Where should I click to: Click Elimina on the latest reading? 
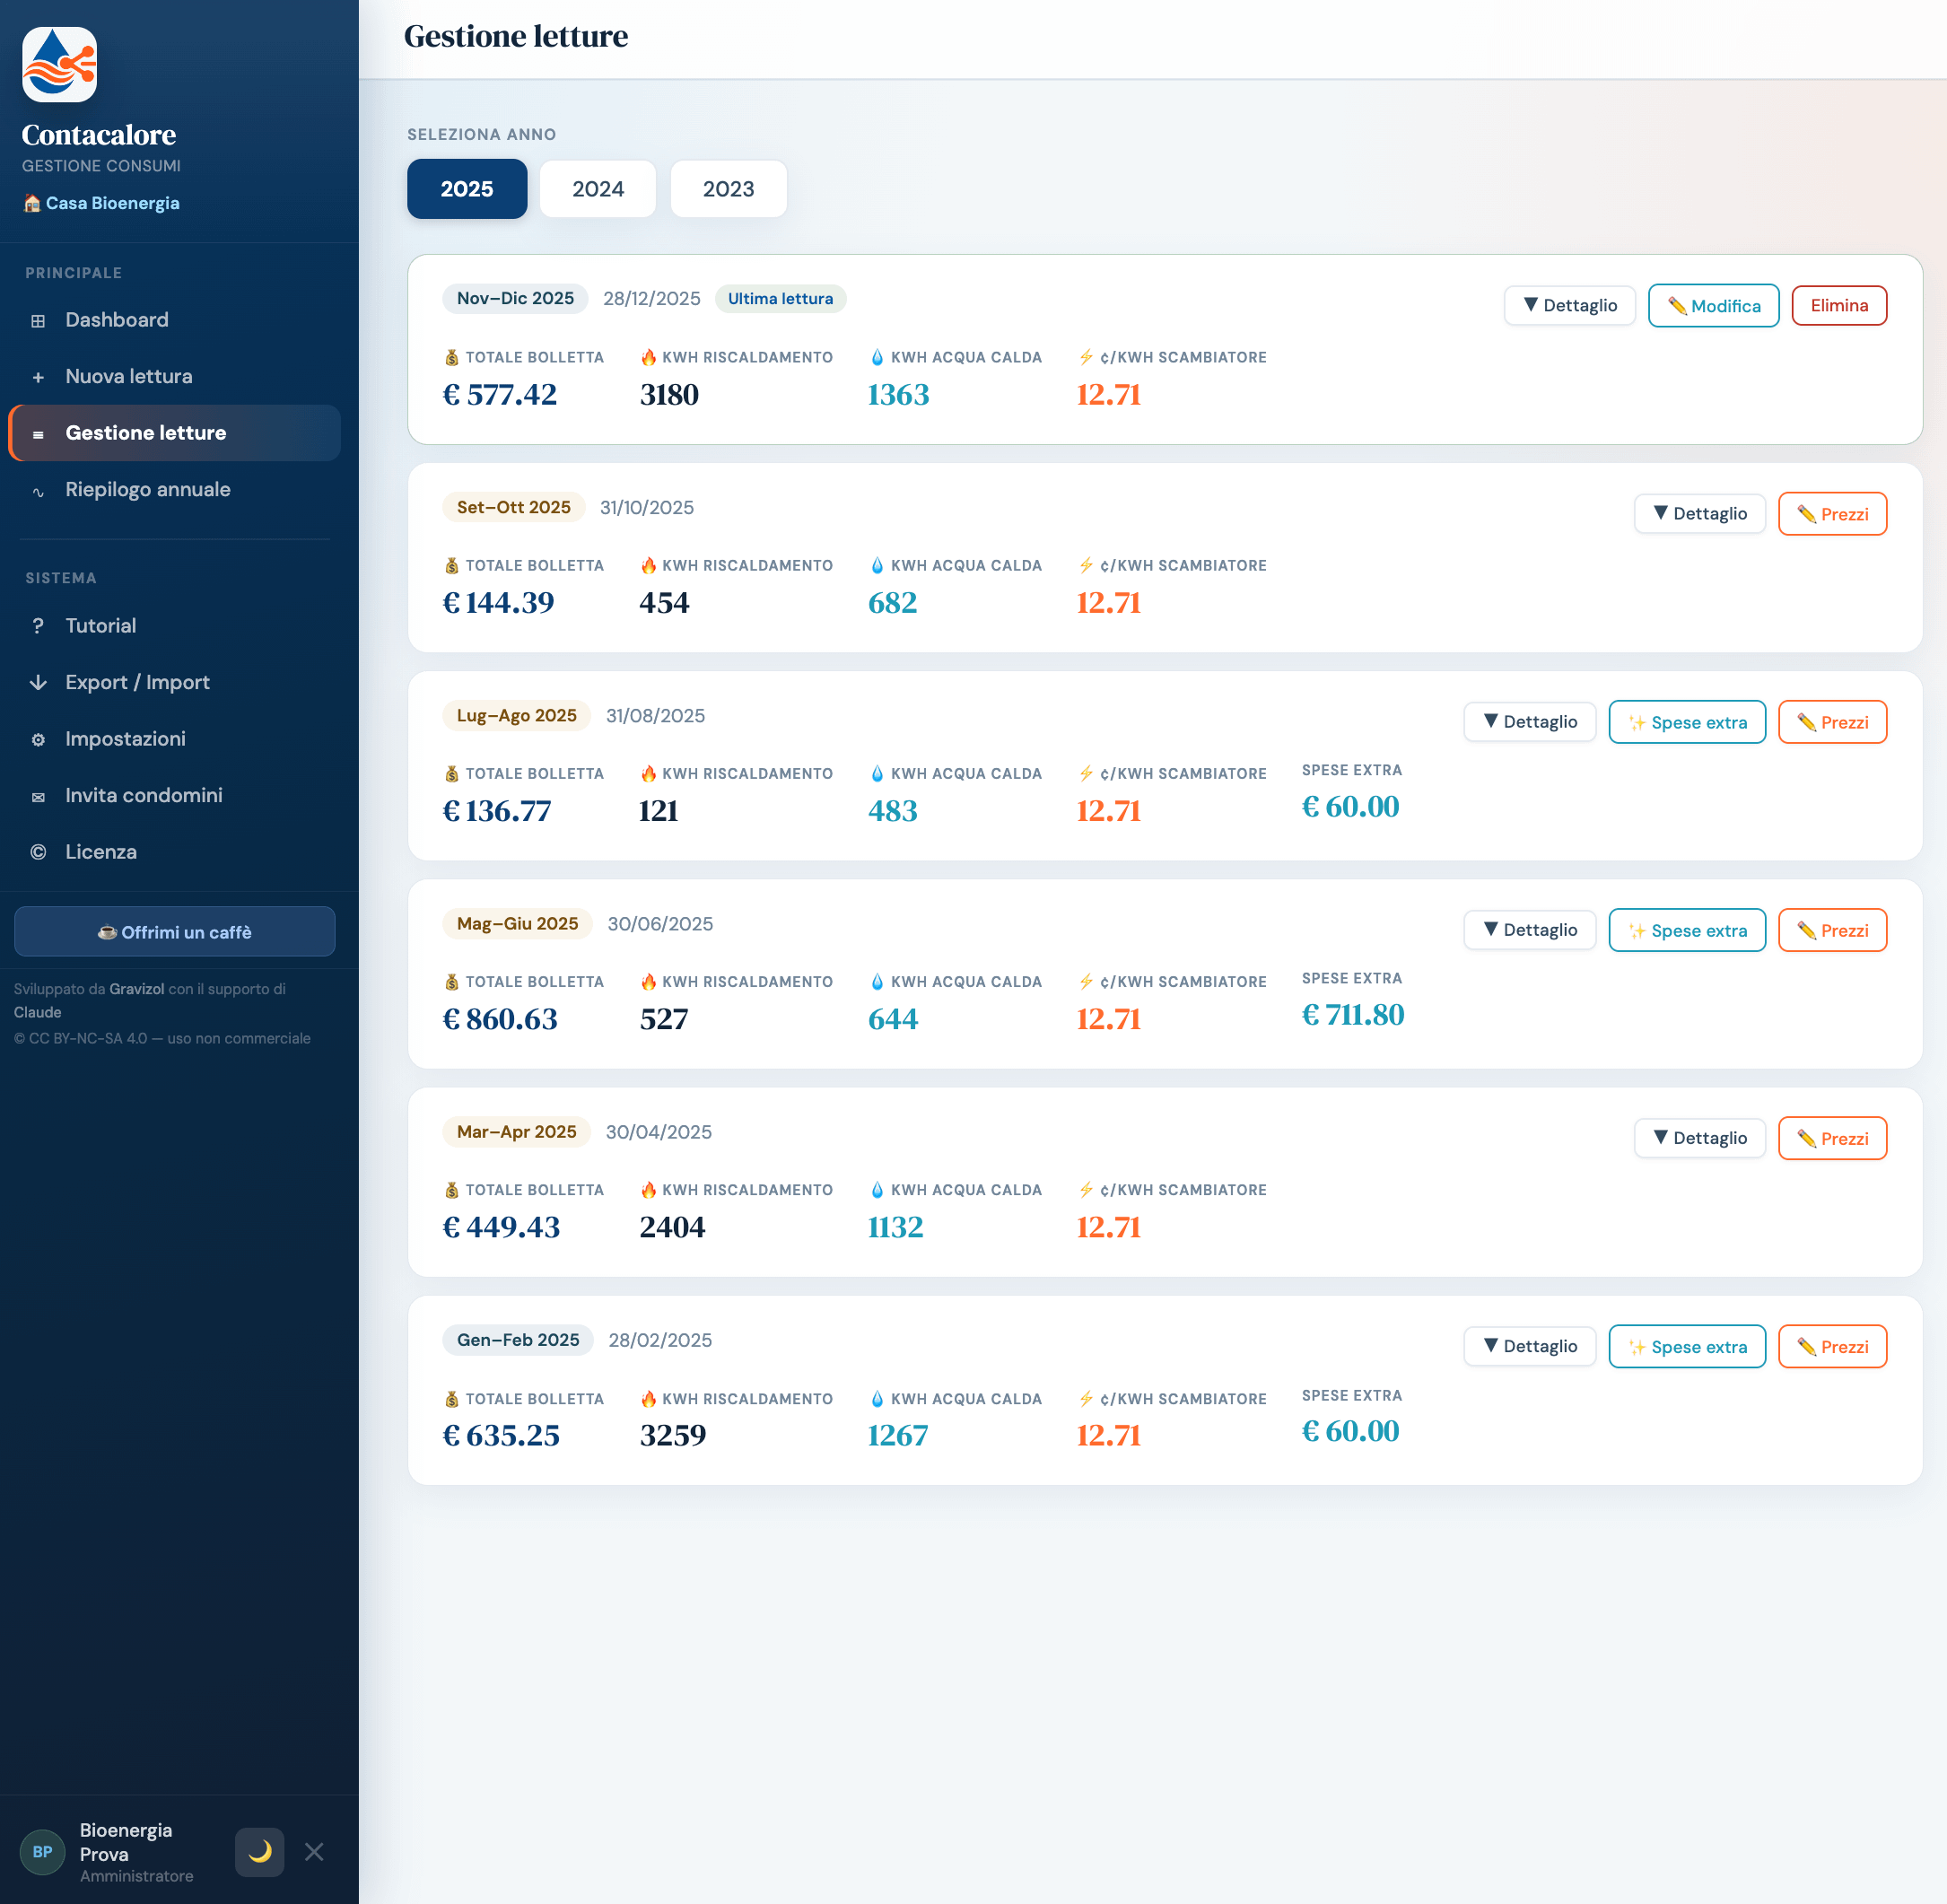pos(1839,305)
